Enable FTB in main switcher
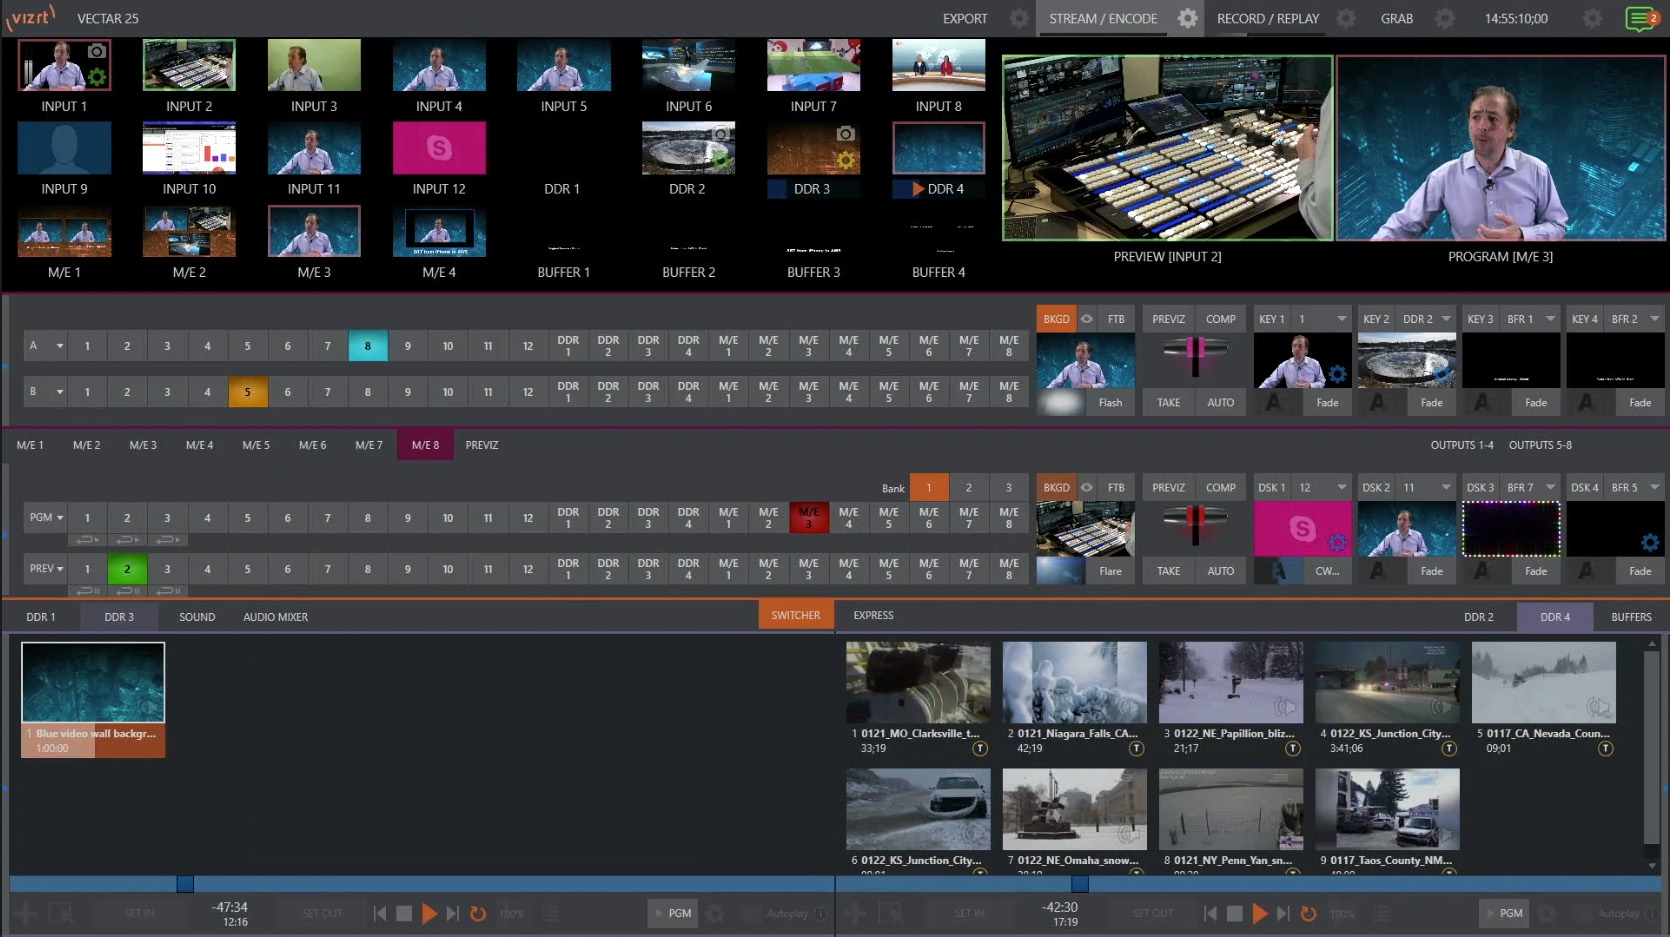The width and height of the screenshot is (1670, 937). [x=1116, y=488]
